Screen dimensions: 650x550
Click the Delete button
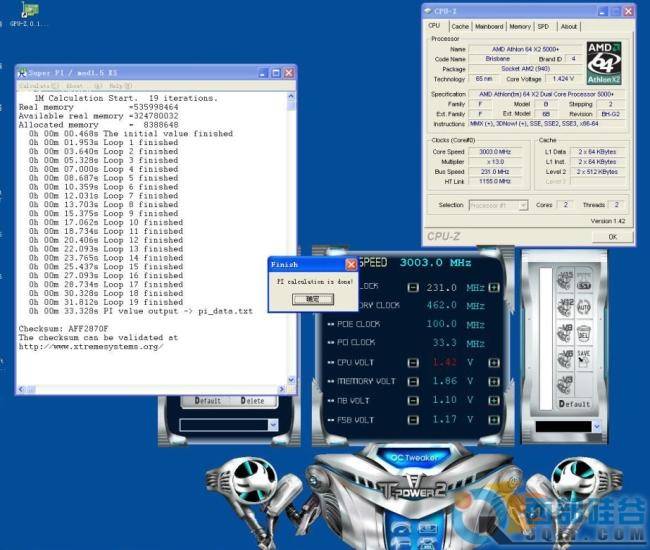[252, 401]
